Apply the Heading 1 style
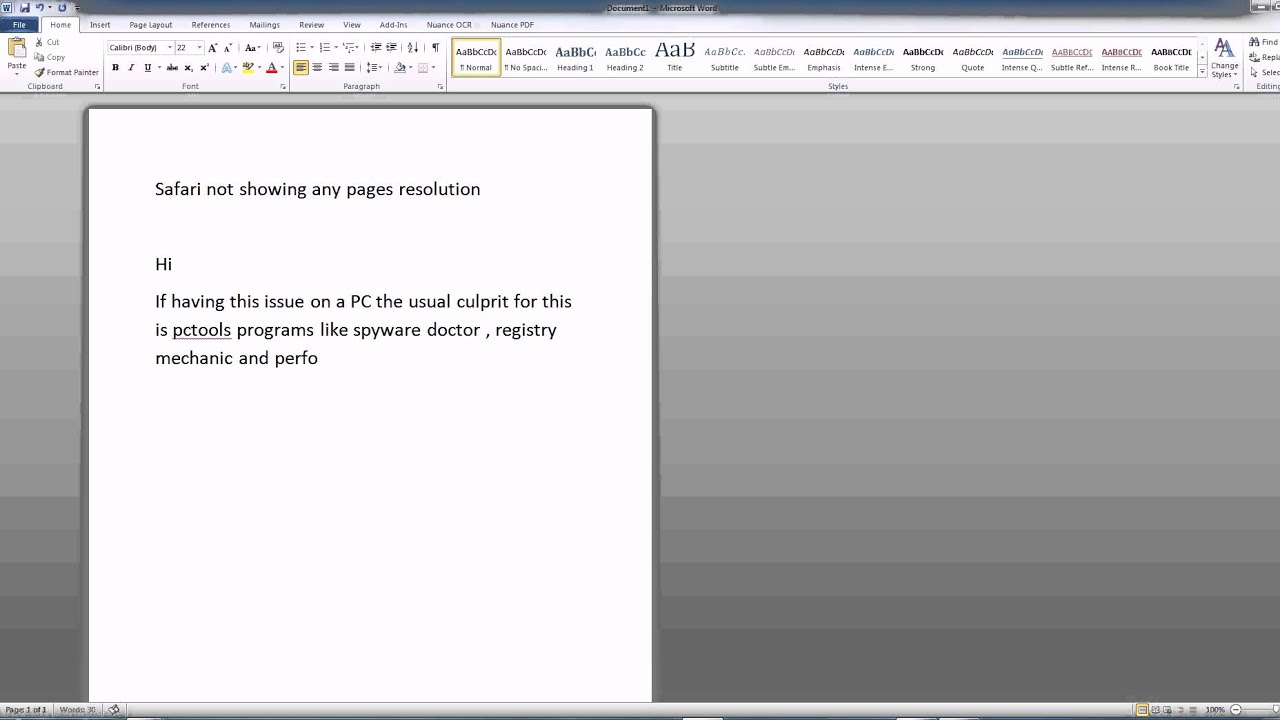 (x=575, y=58)
